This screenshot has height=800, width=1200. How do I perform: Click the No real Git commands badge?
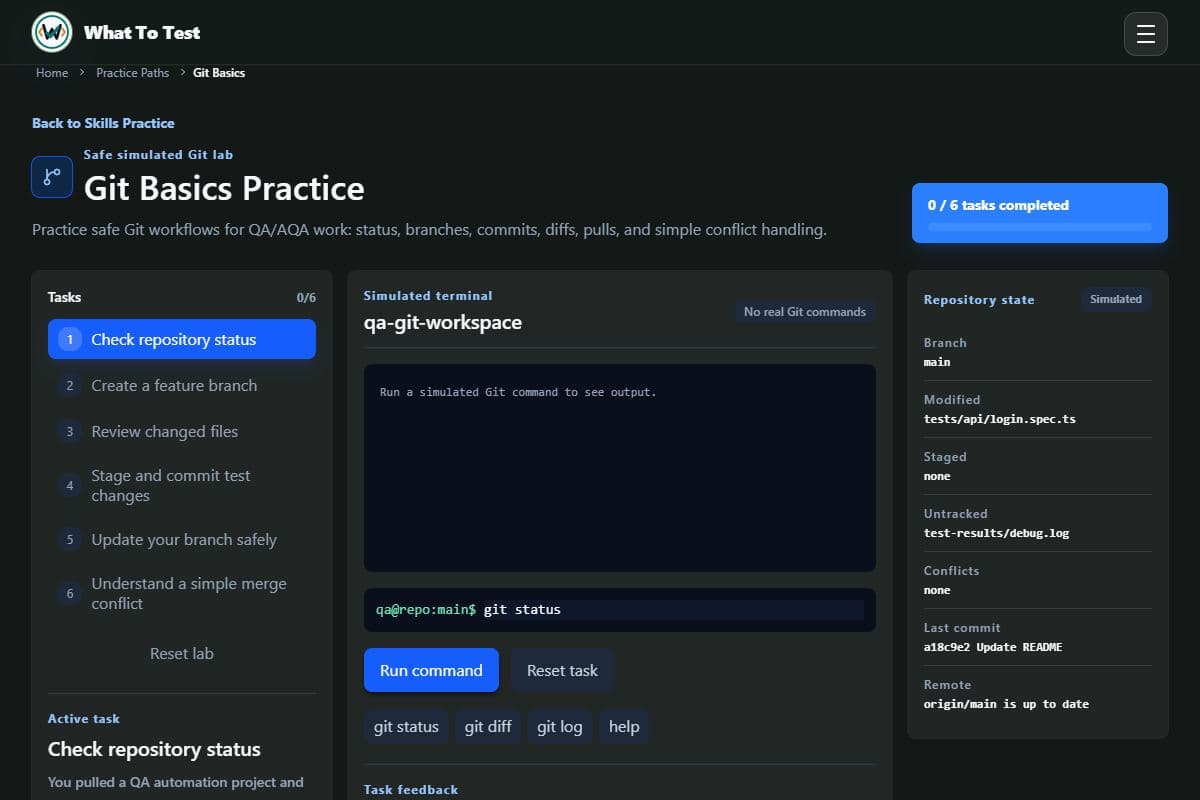(805, 312)
